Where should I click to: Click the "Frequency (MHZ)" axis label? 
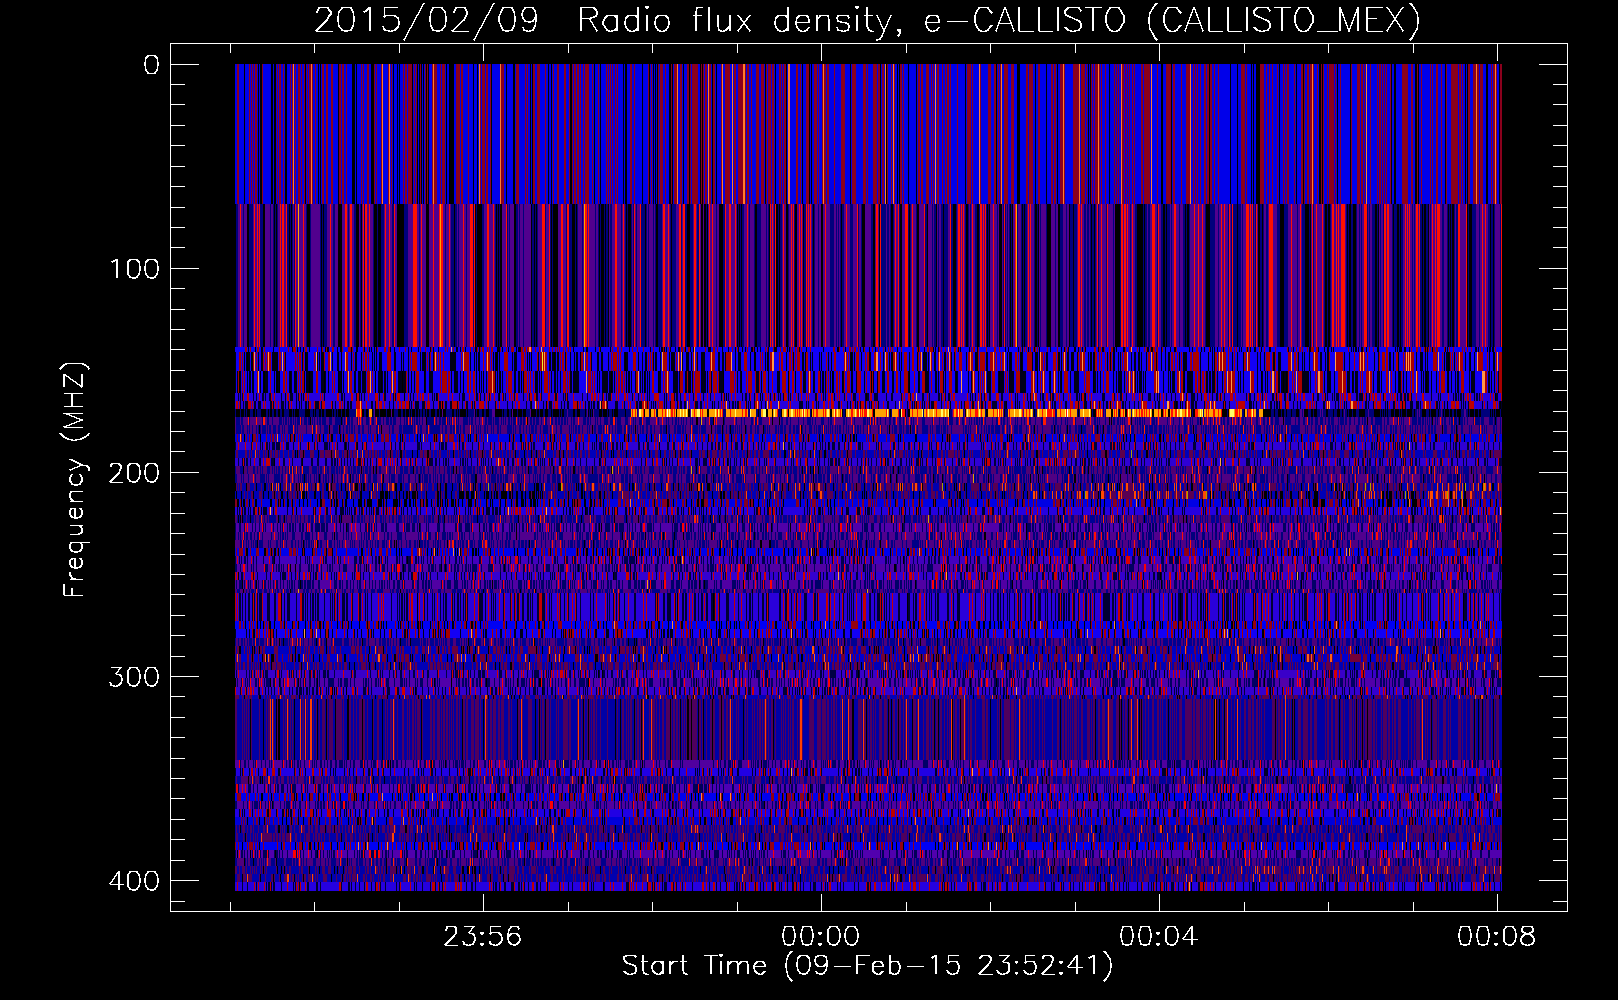pyautogui.click(x=76, y=479)
